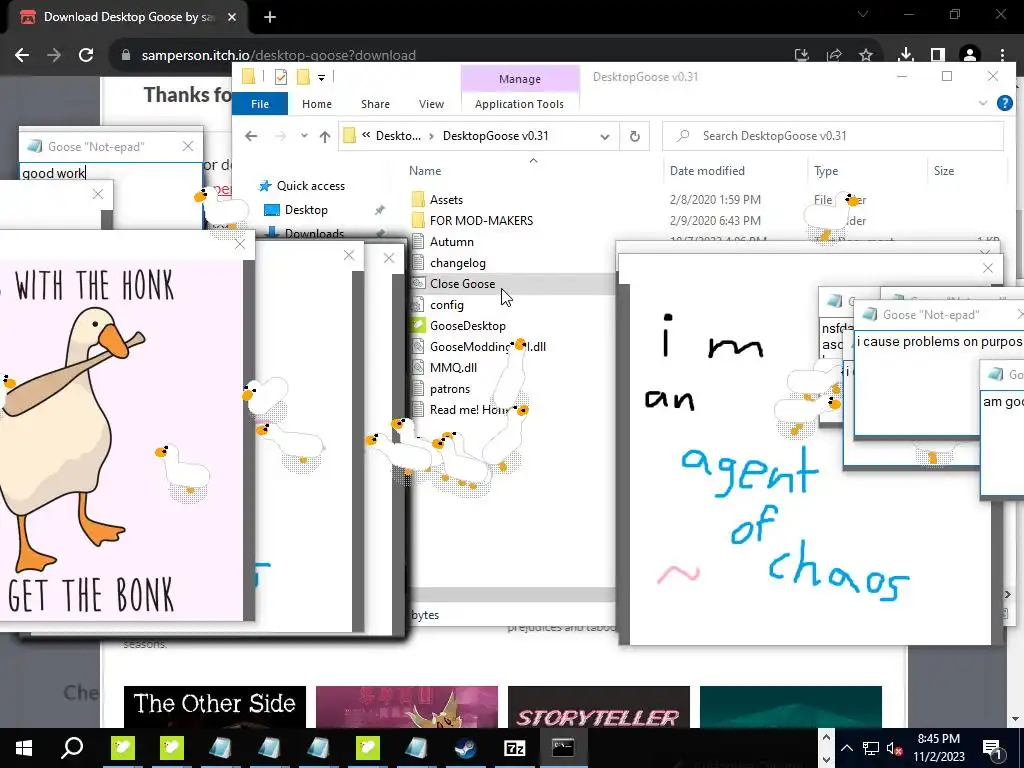Click the properties checkmark icon in Explorer title bar
This screenshot has width=1024, height=768.
(x=281, y=77)
